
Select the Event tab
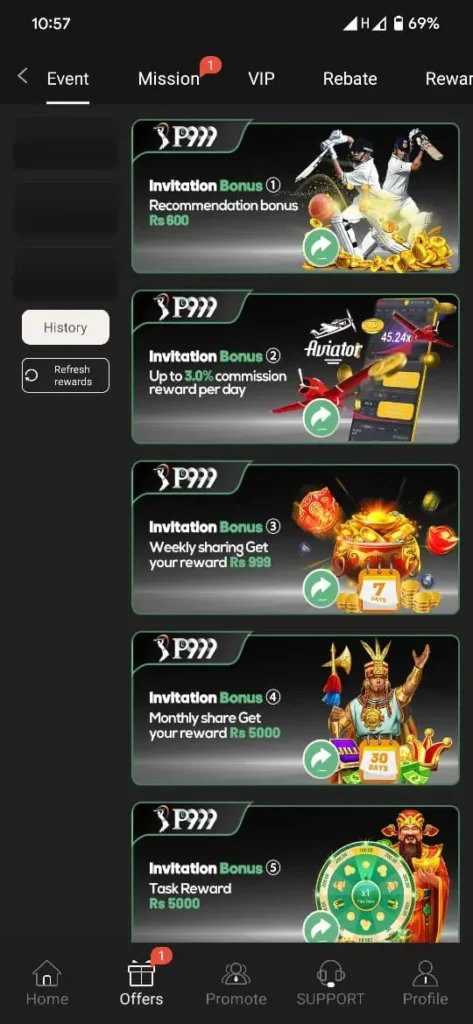68,79
